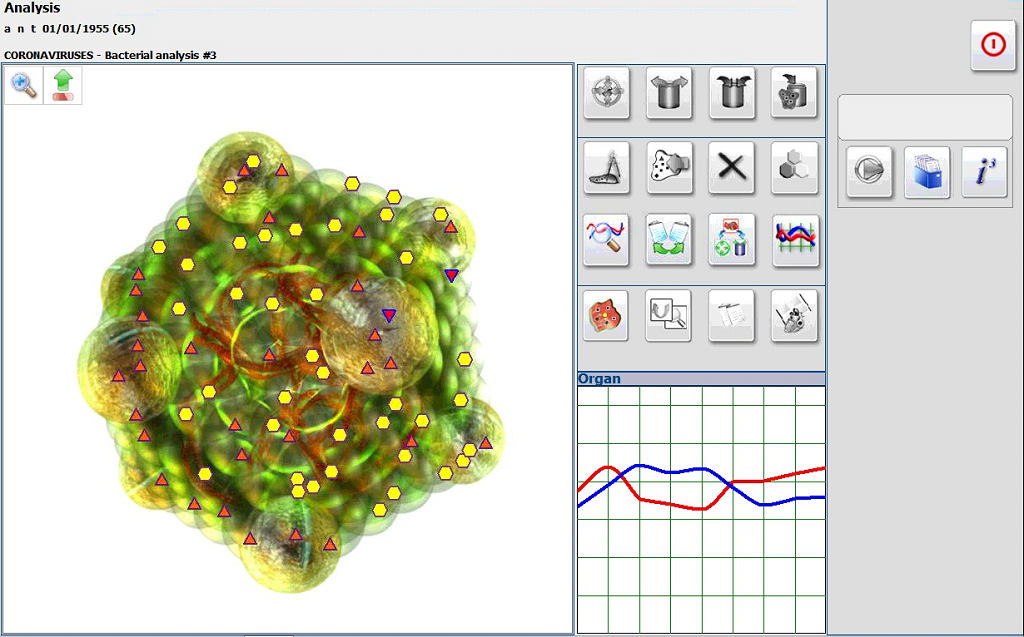Click the images with magnifier search icon
Screen dimensions: 1024x637
pyautogui.click(x=669, y=315)
